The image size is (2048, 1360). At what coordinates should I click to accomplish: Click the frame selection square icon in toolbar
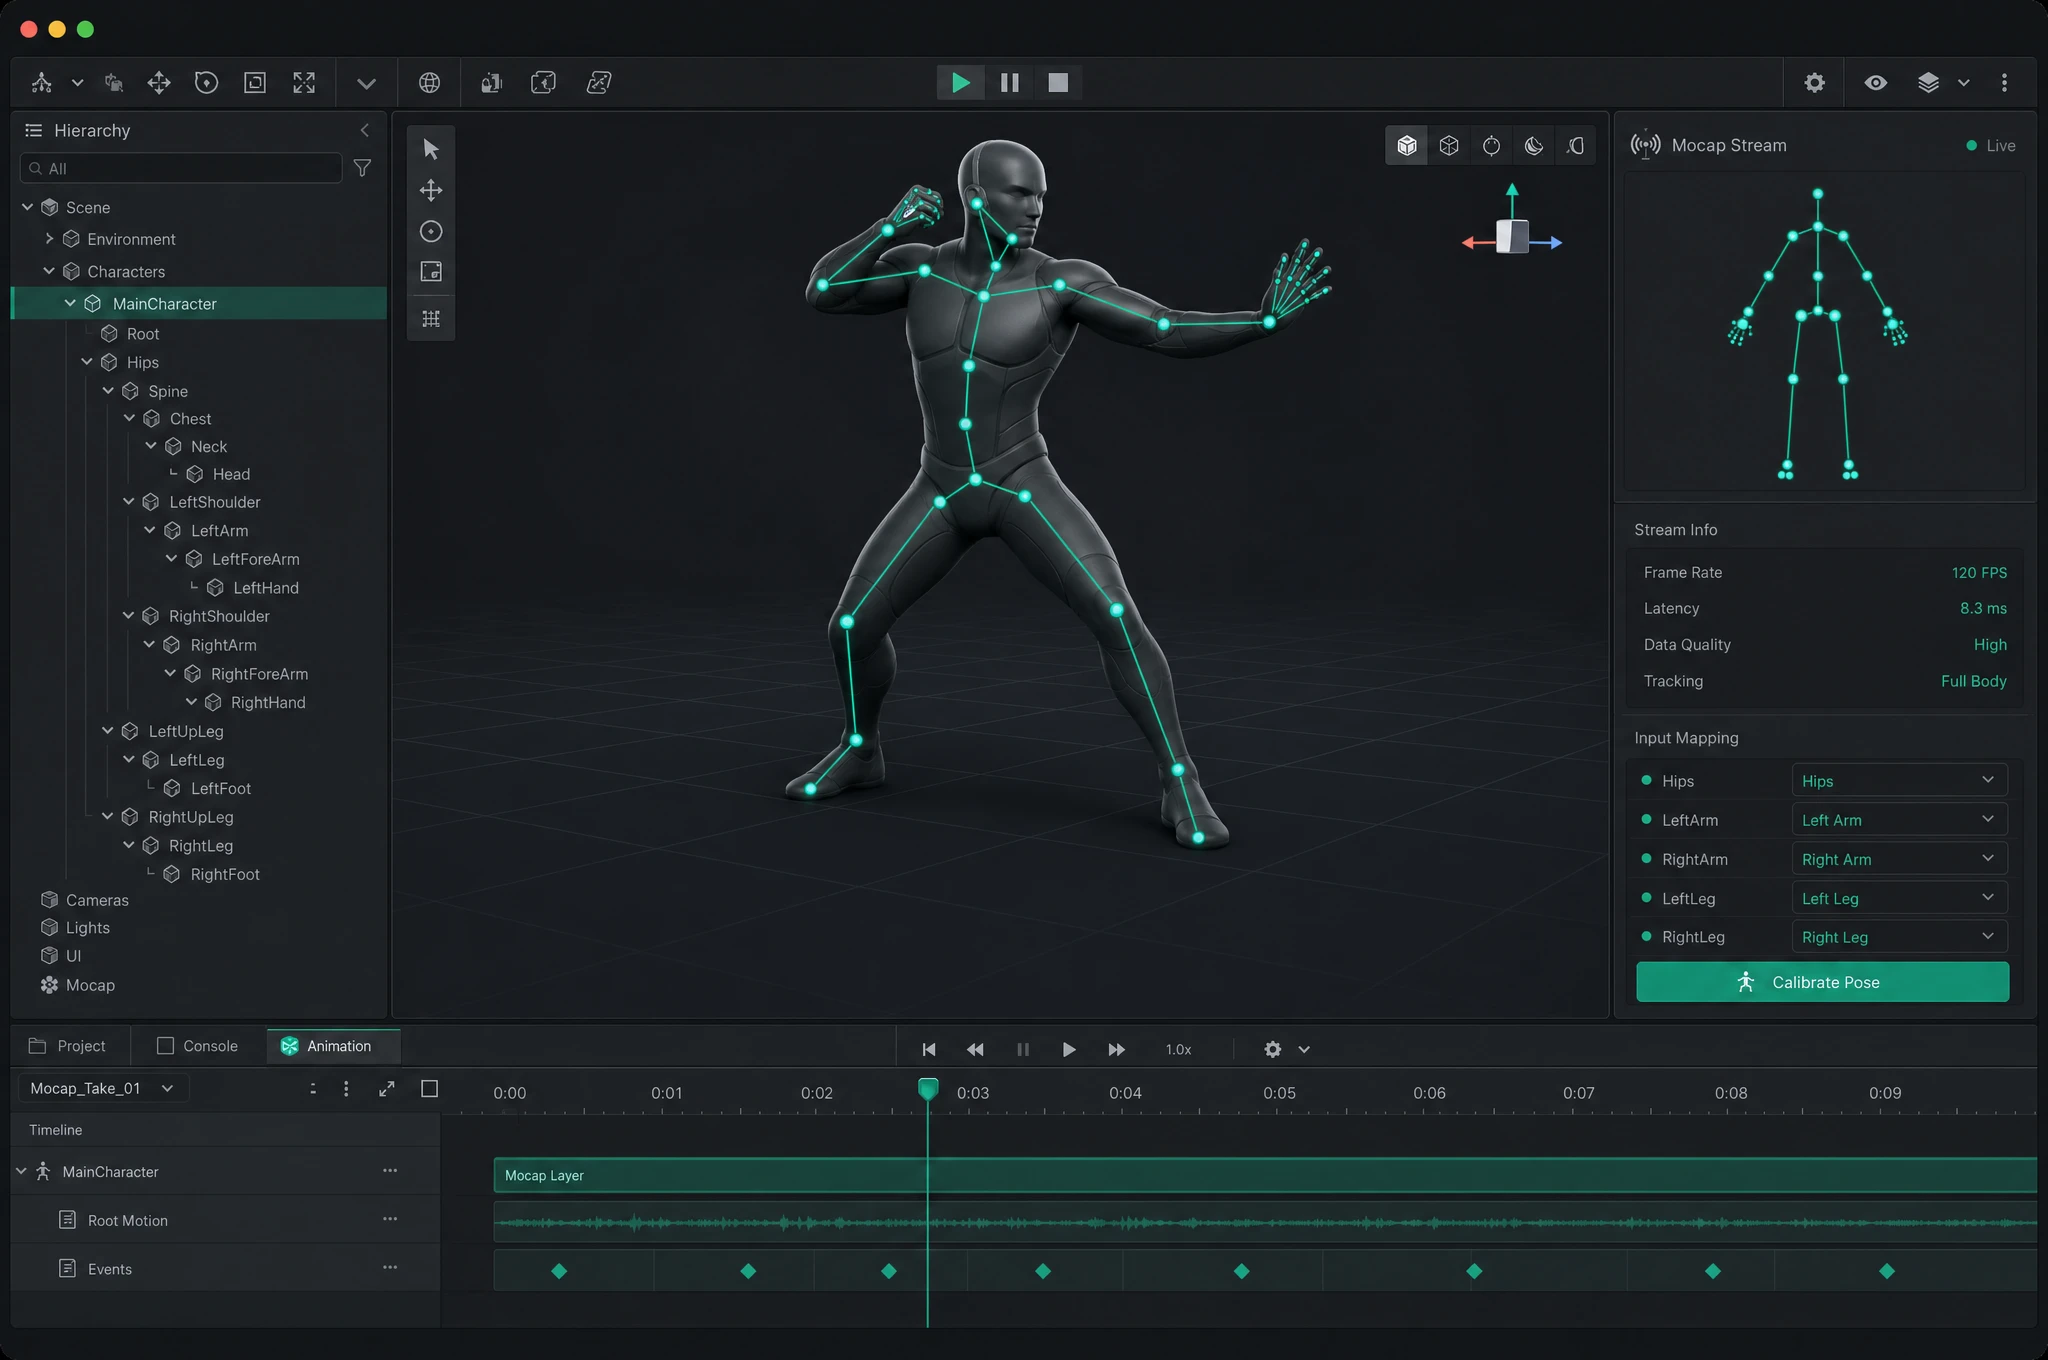(255, 83)
